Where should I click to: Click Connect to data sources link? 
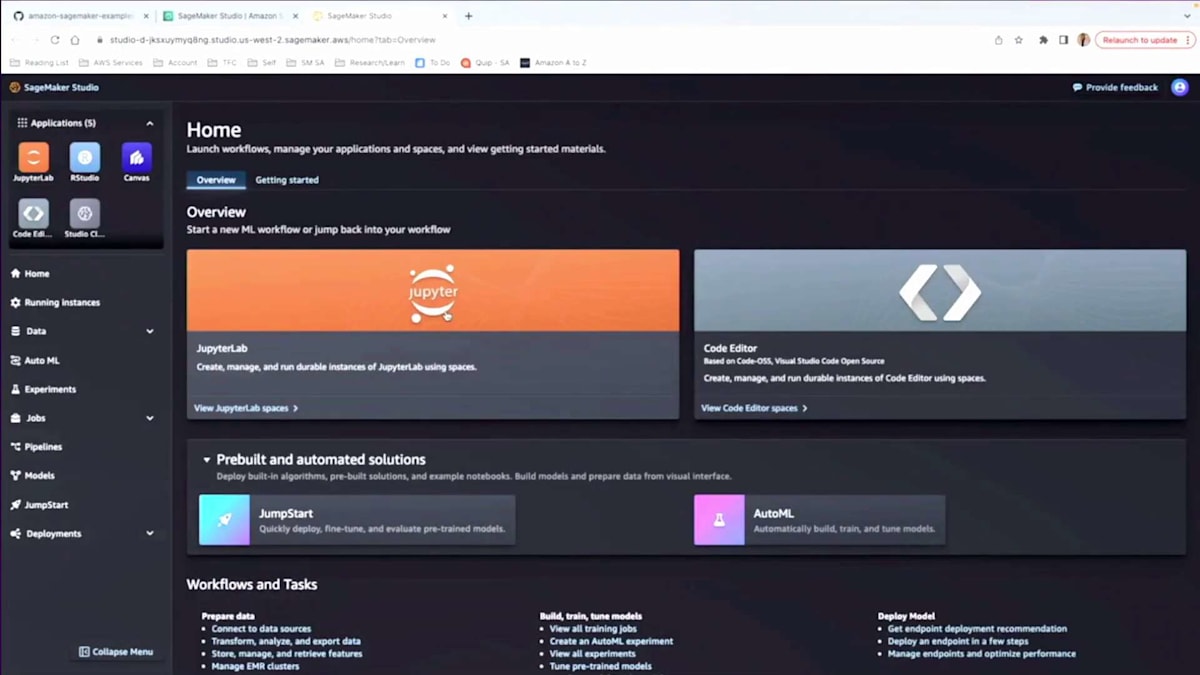[x=261, y=629]
